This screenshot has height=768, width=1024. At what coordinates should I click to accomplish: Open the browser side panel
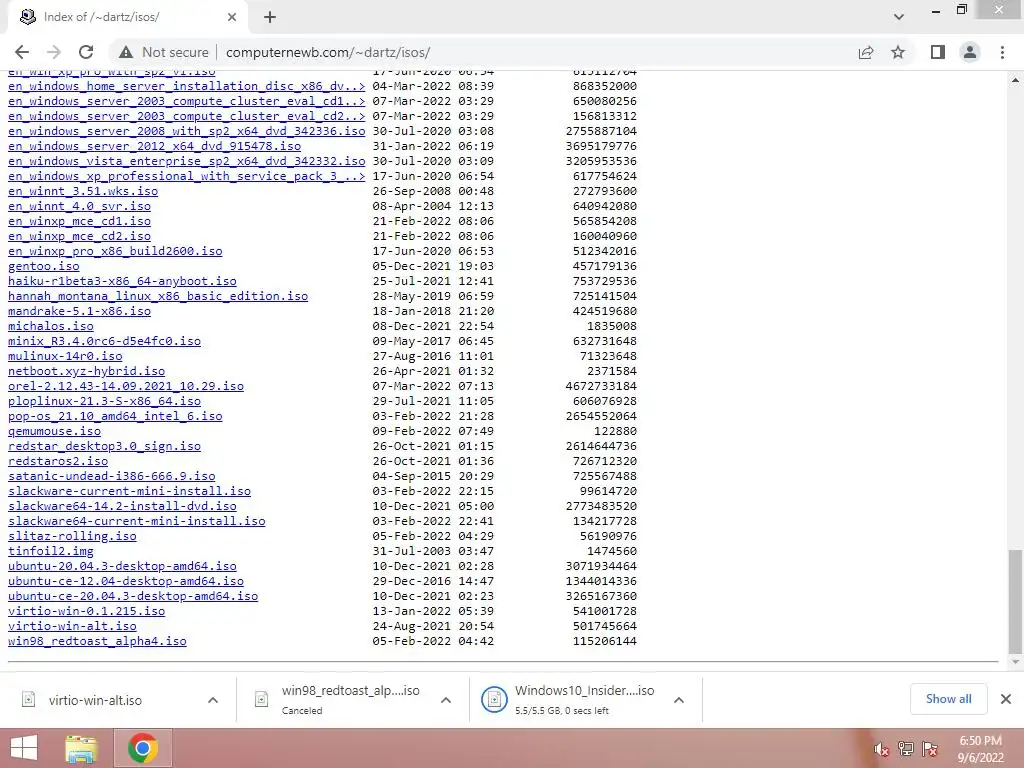pos(938,52)
